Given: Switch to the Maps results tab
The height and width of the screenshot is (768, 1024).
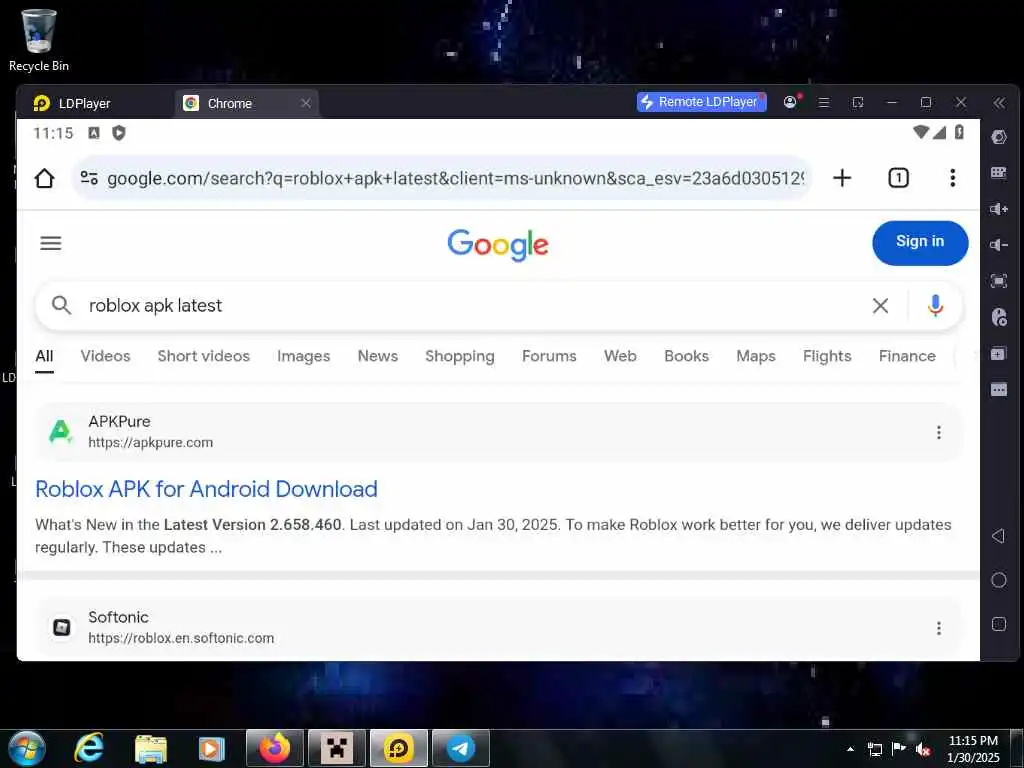Looking at the screenshot, I should 756,356.
